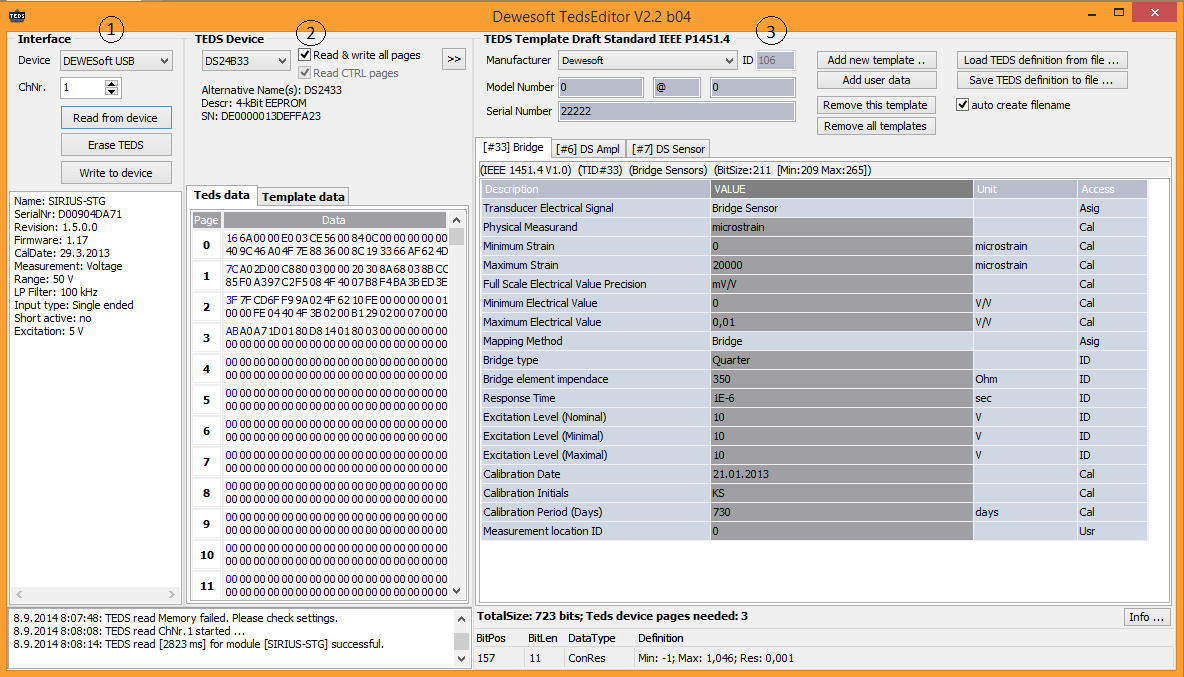The width and height of the screenshot is (1184, 677).
Task: Open the Info ... button
Action: click(x=1146, y=617)
